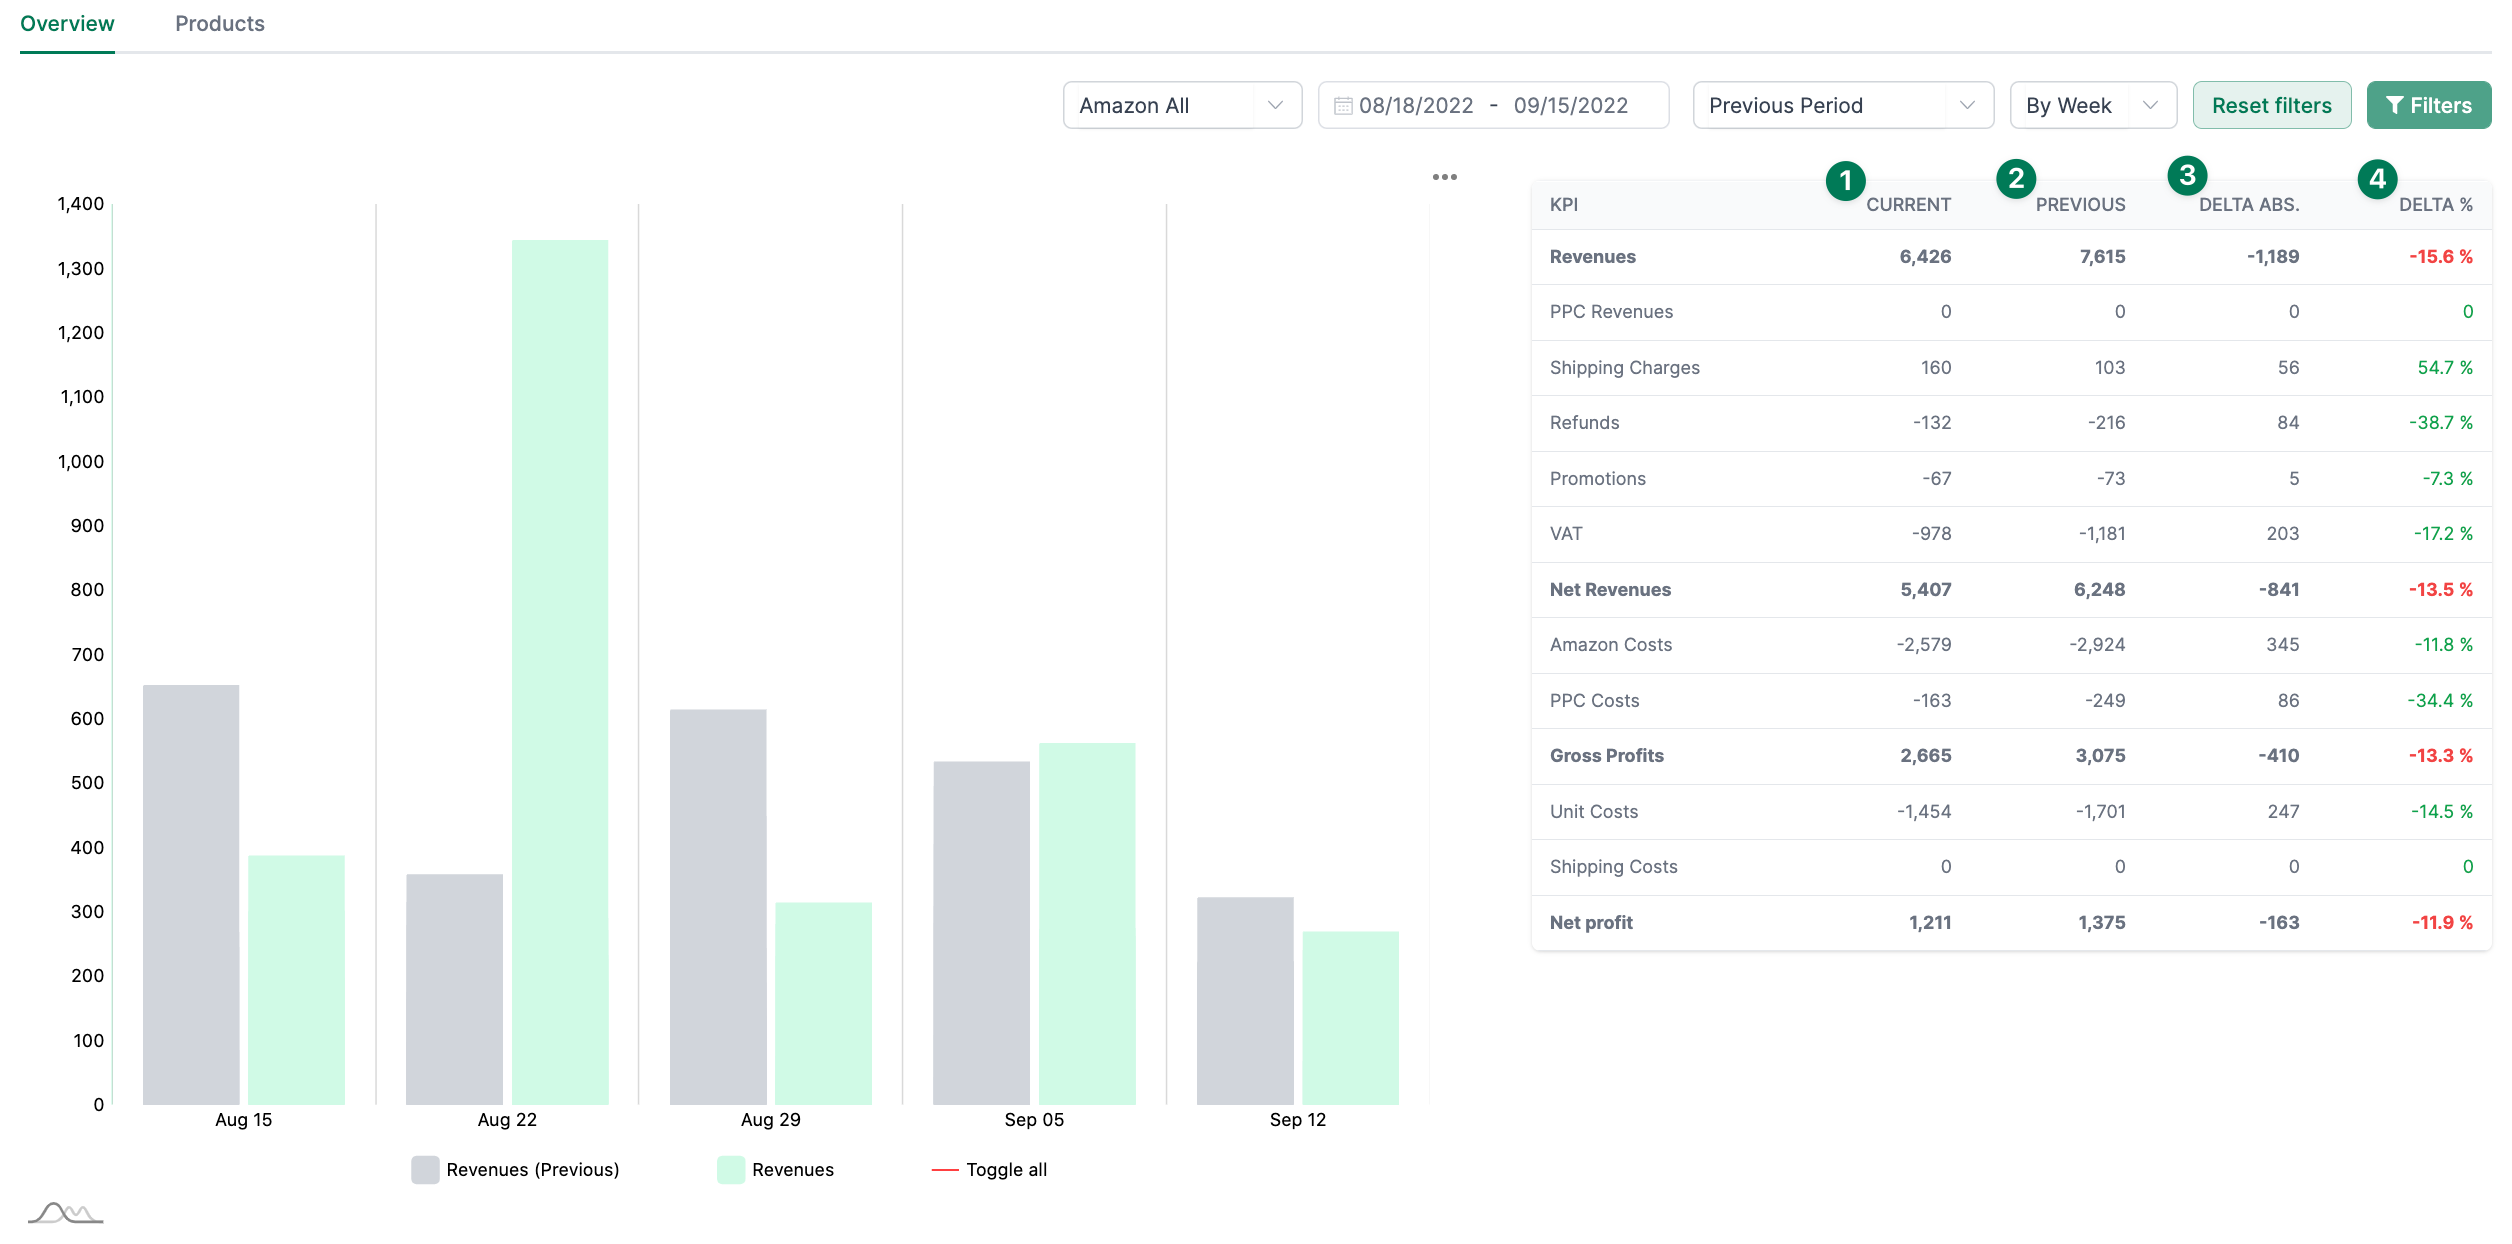
Task: Click the Revenues current value 6,426
Action: coord(1925,257)
